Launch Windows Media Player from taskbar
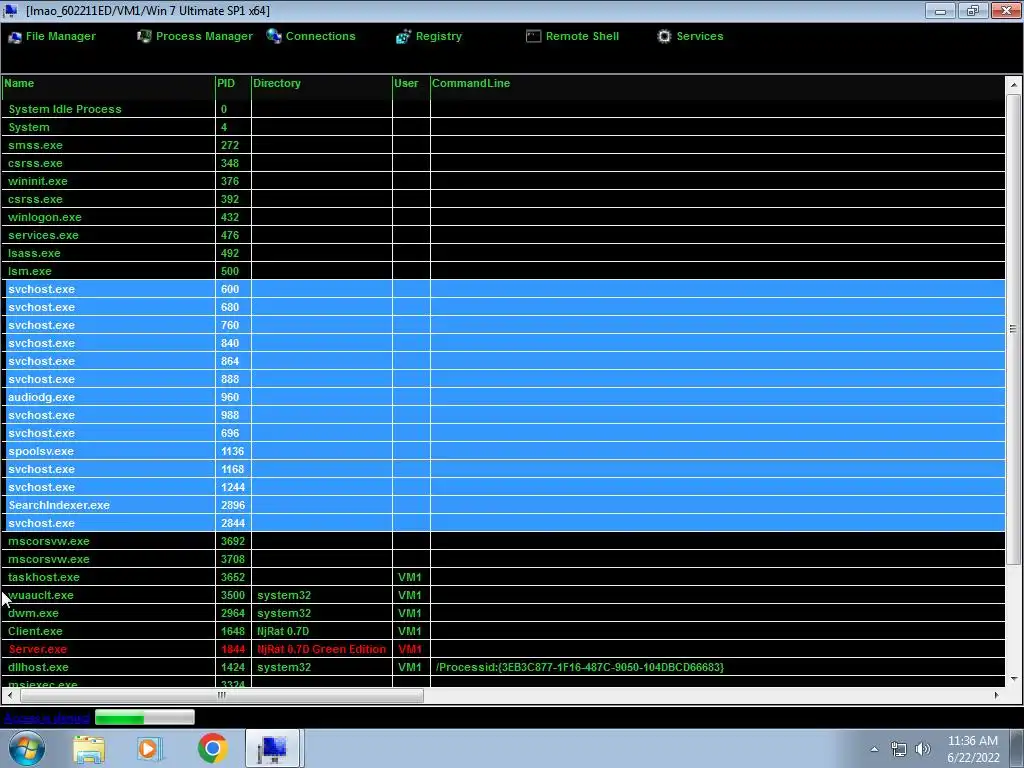 pyautogui.click(x=149, y=749)
